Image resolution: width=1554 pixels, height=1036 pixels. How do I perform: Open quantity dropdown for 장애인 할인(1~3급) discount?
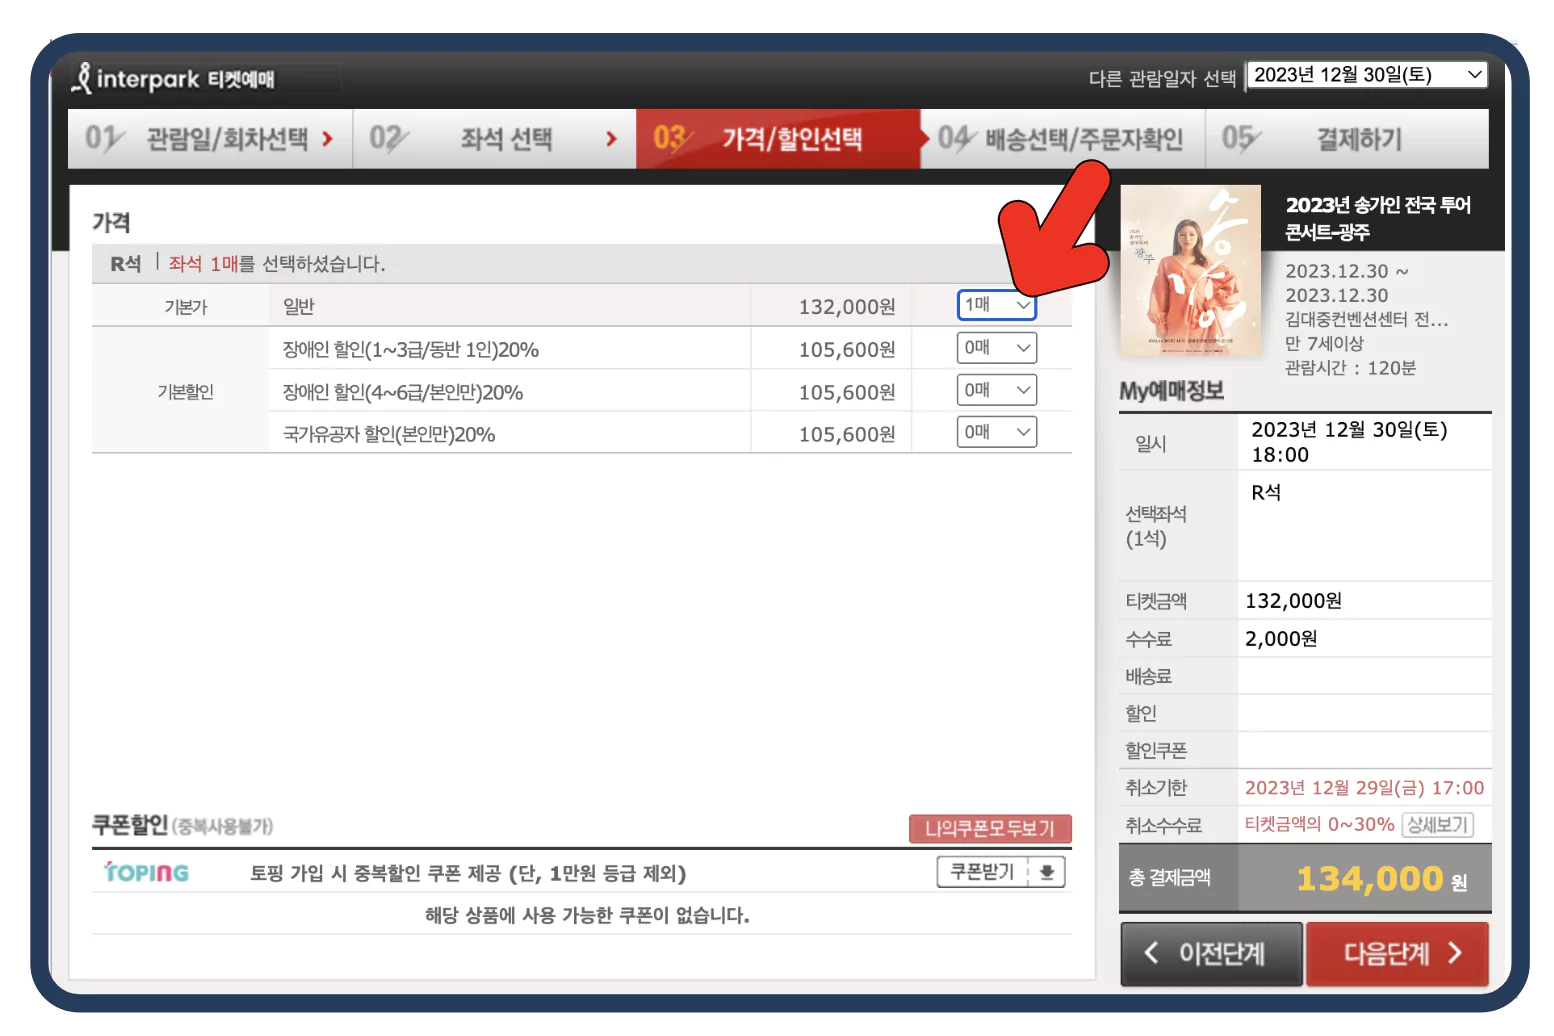996,347
